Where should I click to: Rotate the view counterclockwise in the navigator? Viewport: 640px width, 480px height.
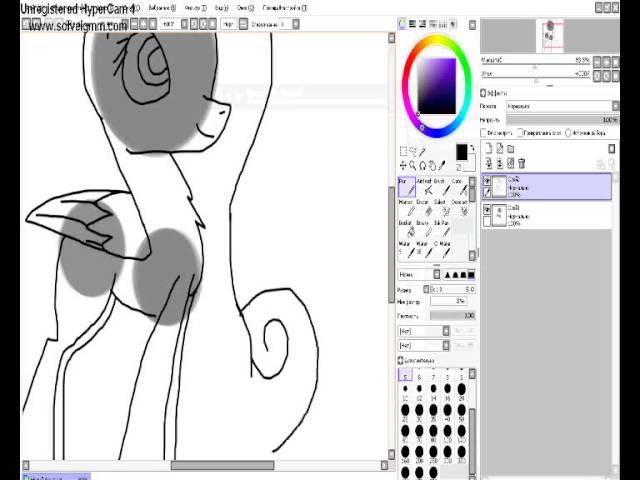(597, 76)
